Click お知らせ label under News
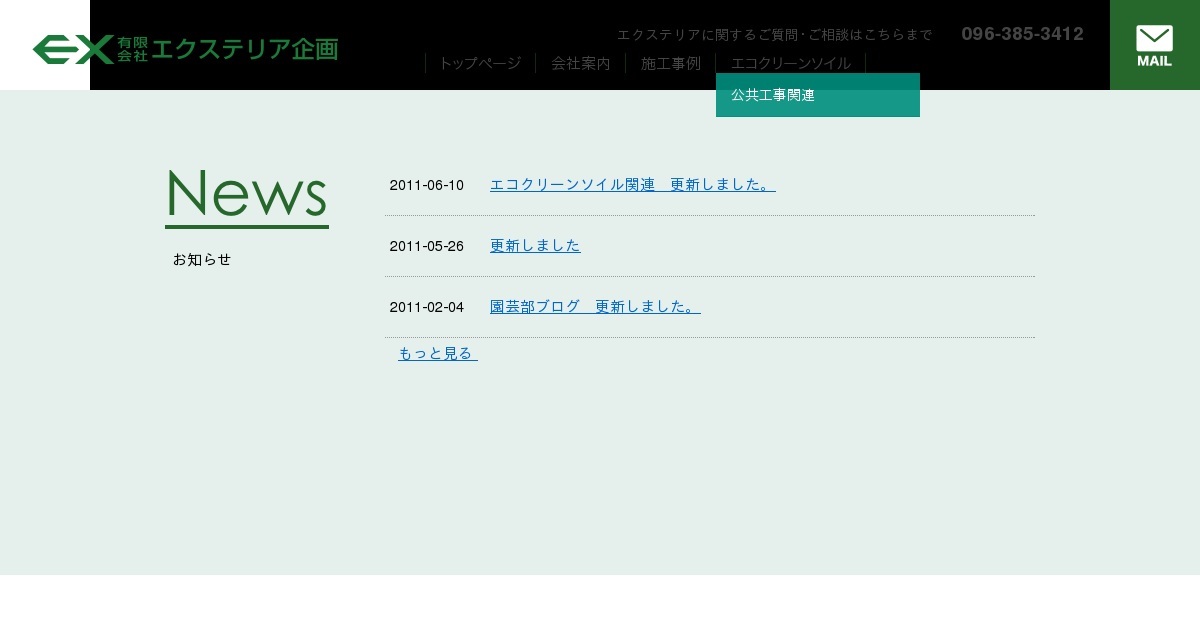 (x=202, y=259)
